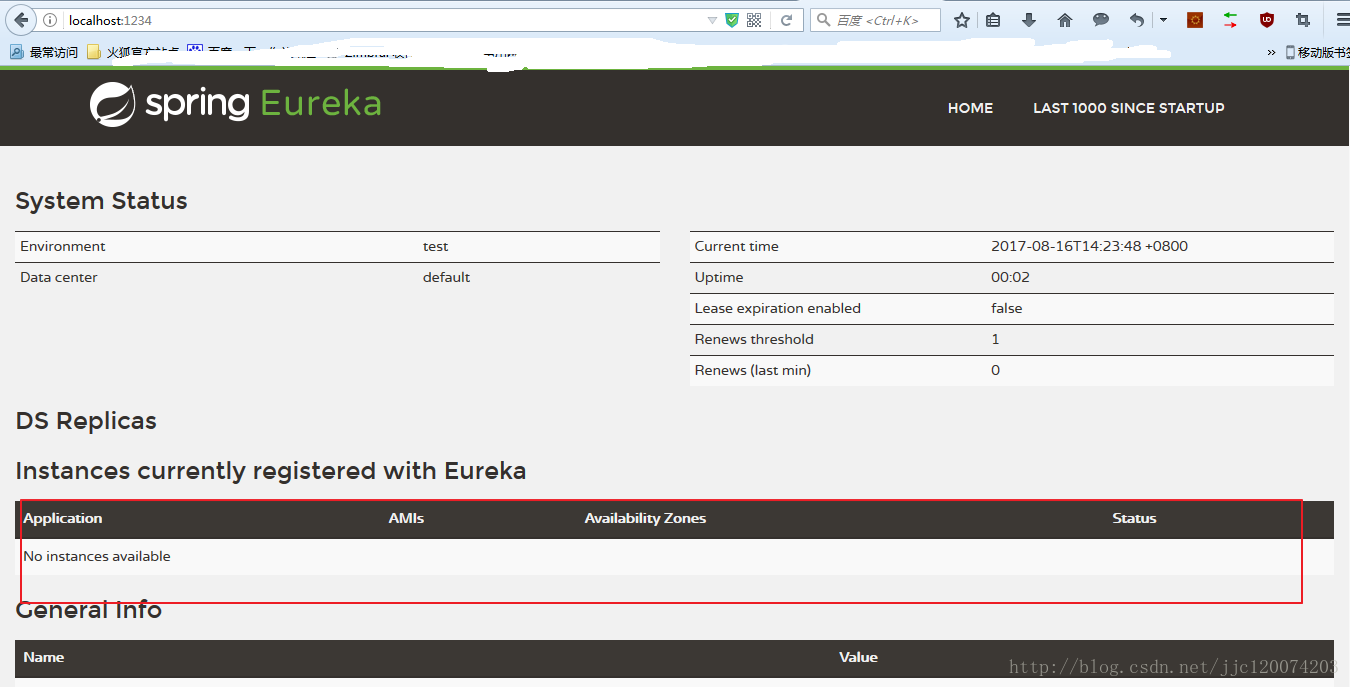1350x687 pixels.
Task: Select the 'test' environment value
Action: (x=435, y=246)
